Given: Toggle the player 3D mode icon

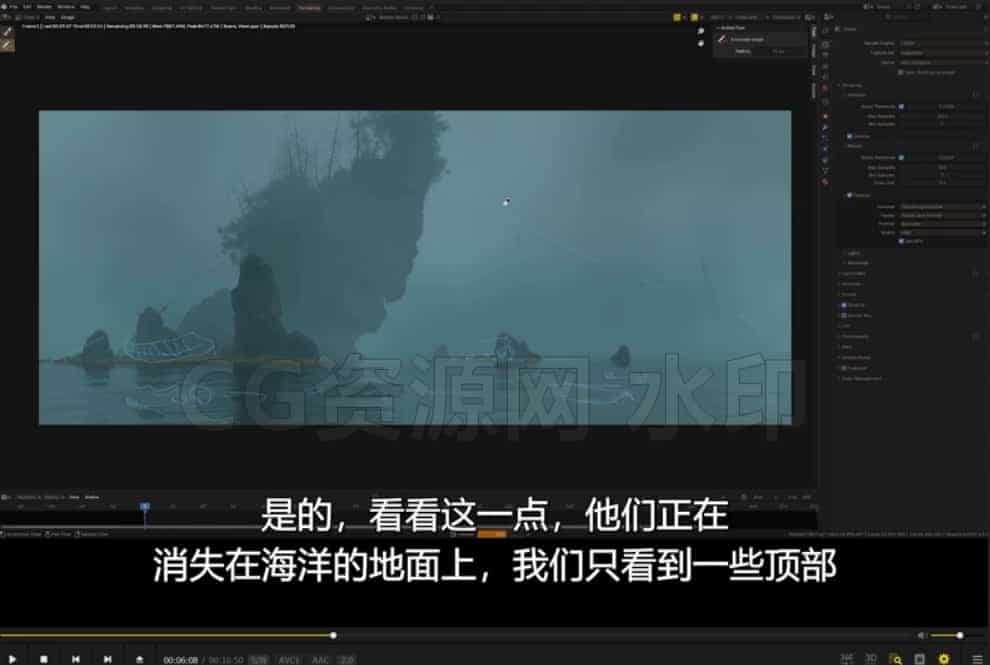Looking at the screenshot, I should (x=871, y=658).
